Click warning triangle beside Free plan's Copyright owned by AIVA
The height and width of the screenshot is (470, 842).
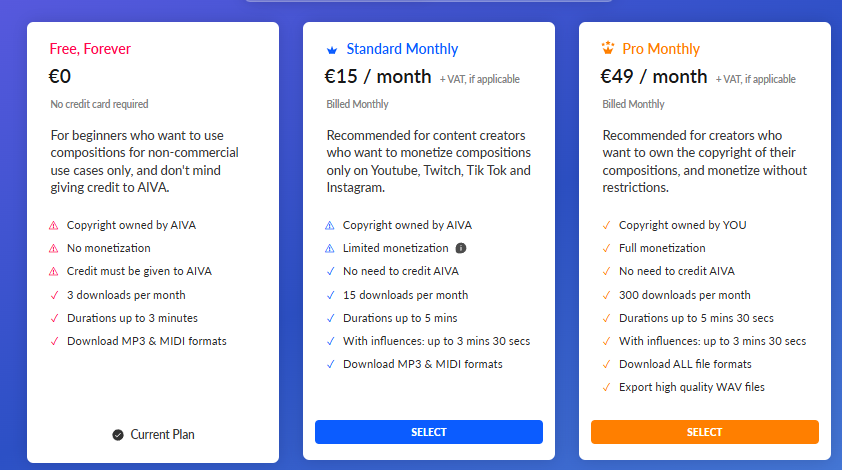pyautogui.click(x=54, y=226)
